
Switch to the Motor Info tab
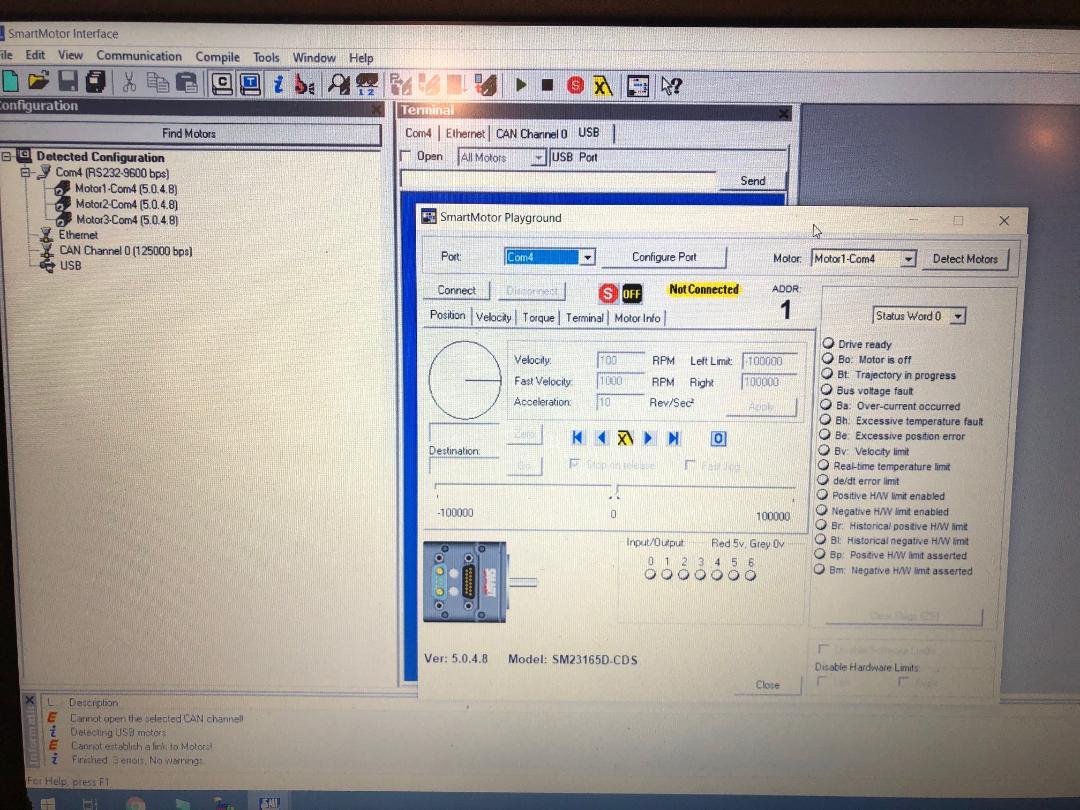637,318
